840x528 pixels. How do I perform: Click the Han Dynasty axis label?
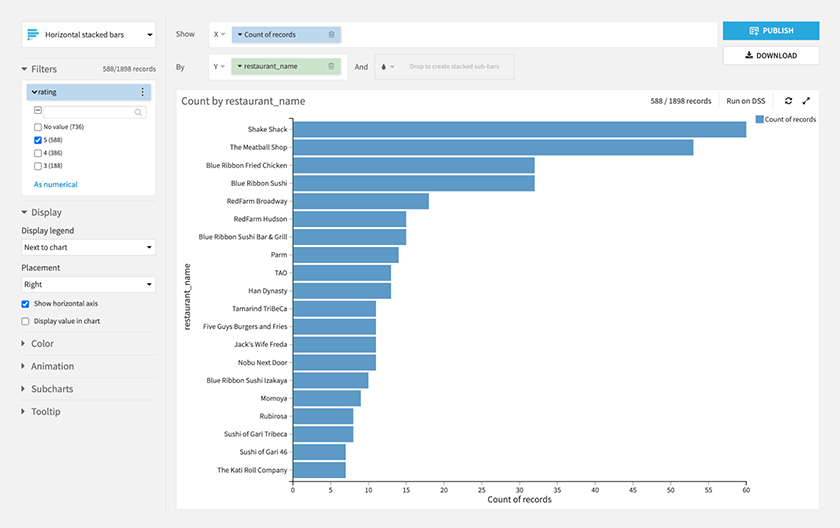point(267,291)
